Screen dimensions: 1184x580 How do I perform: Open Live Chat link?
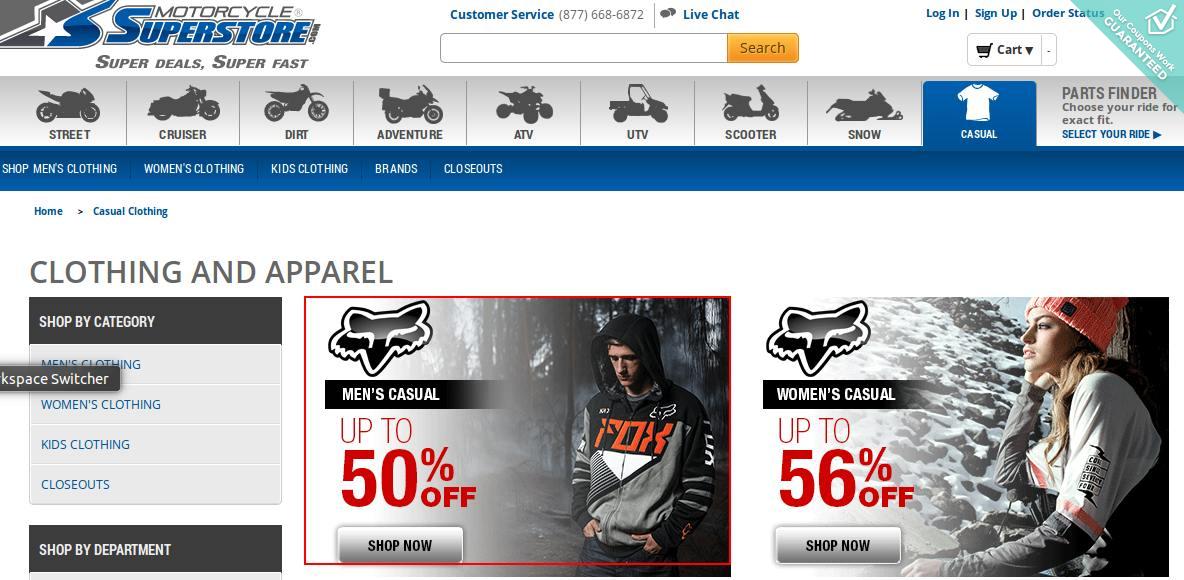pos(711,14)
